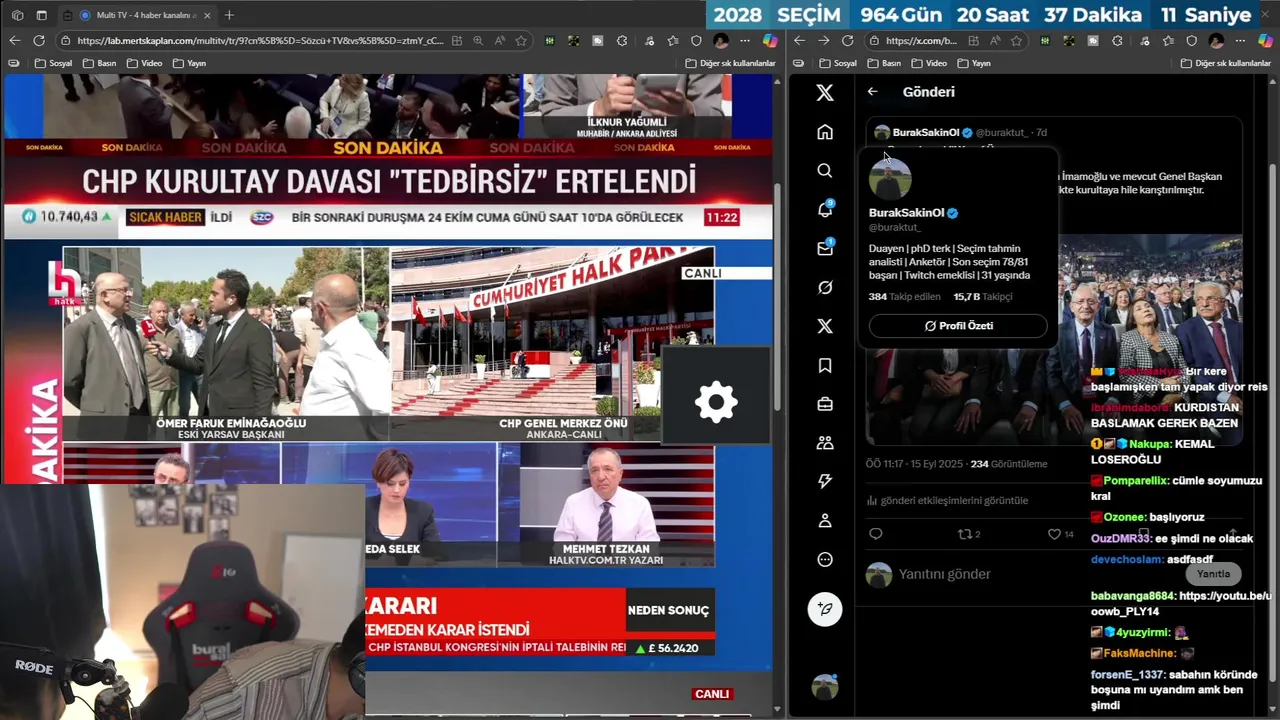Open a new tab with plus button
Screen dimensions: 1280x720
coord(229,15)
